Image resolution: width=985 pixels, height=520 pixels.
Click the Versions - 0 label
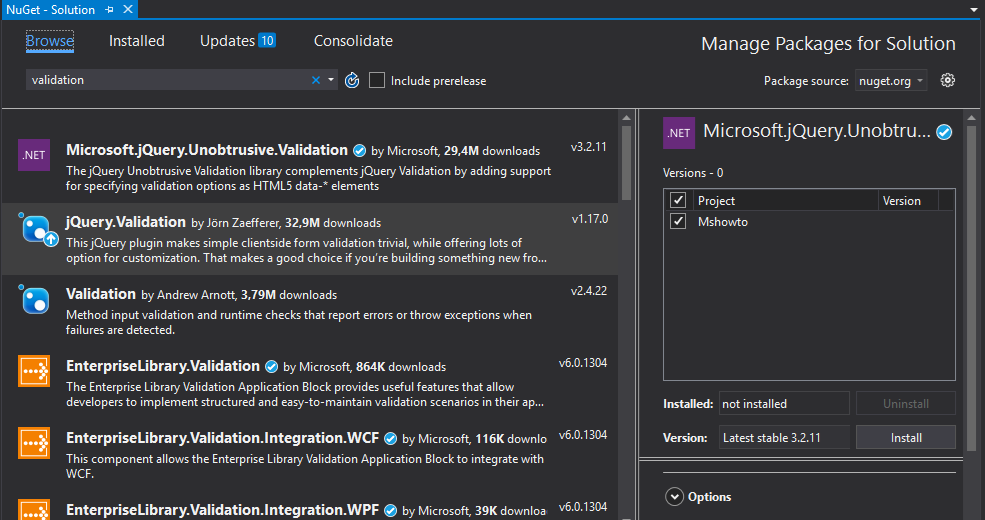click(x=693, y=173)
